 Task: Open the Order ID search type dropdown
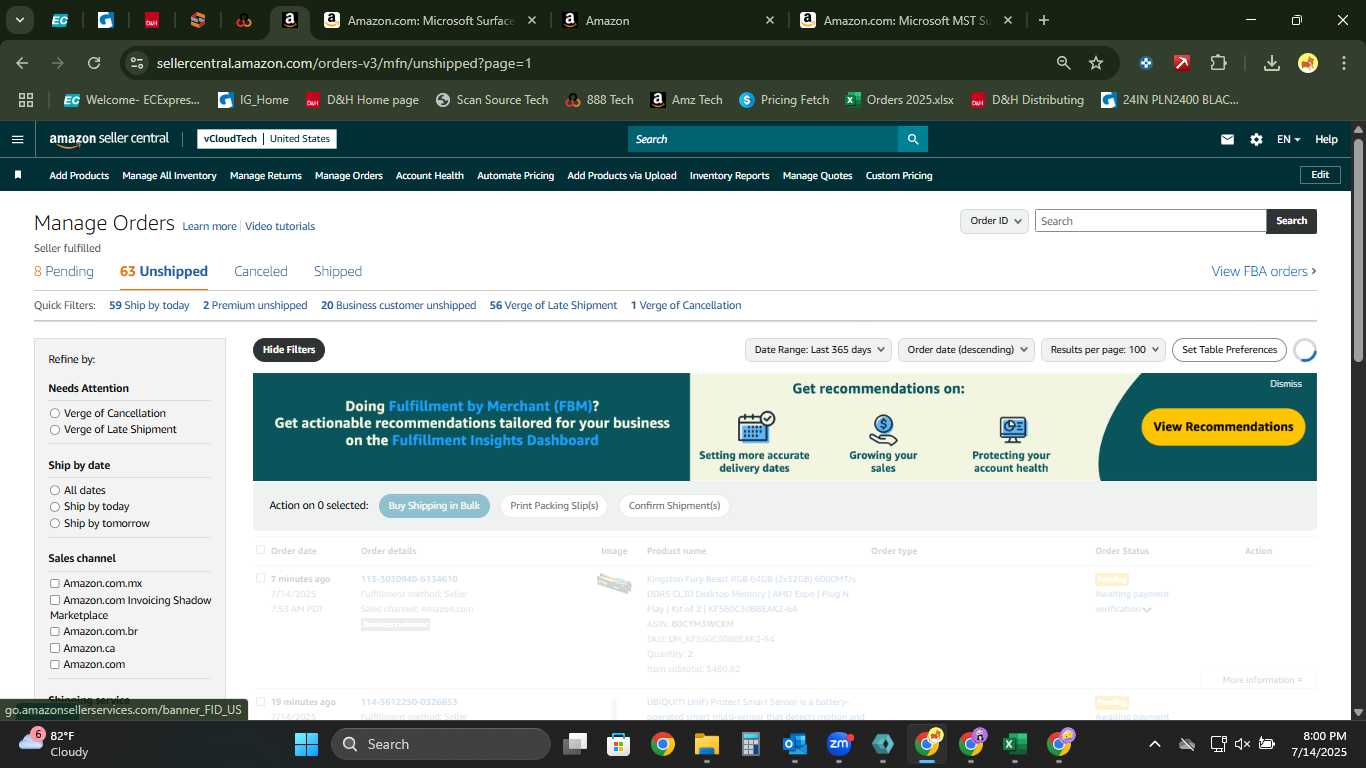(994, 221)
